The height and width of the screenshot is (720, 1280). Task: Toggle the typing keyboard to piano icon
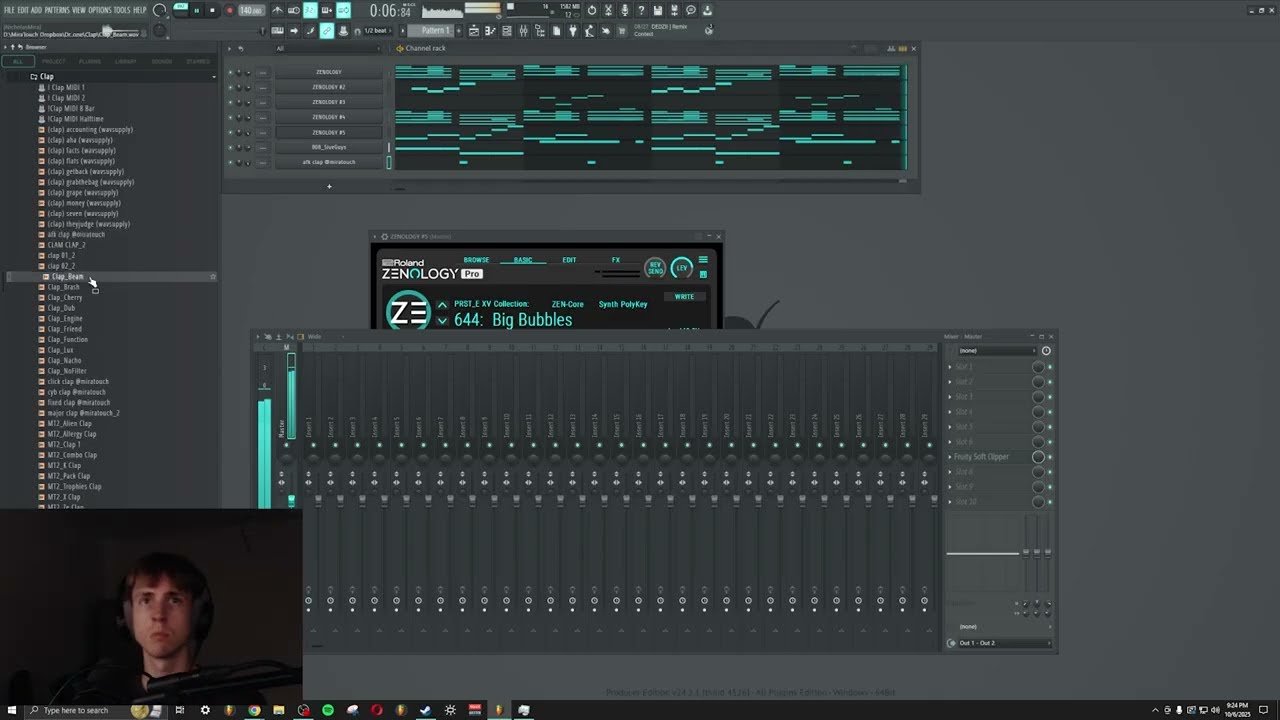277,30
